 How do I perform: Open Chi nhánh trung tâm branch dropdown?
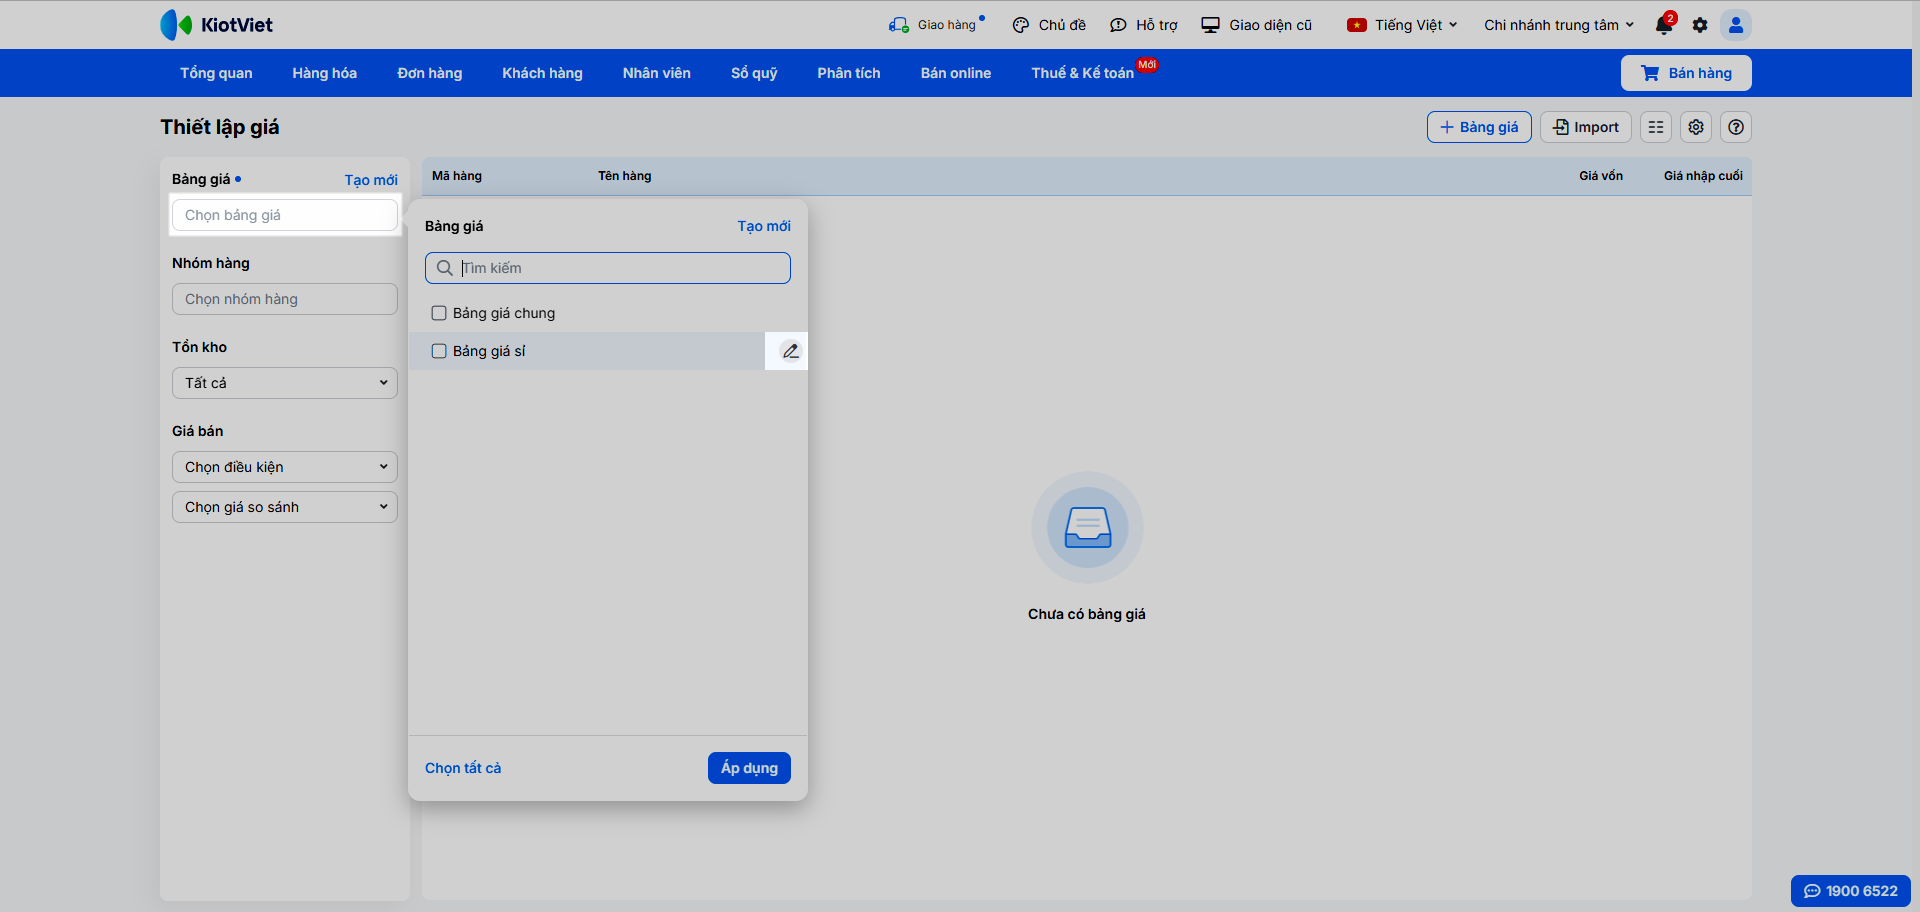point(1559,25)
